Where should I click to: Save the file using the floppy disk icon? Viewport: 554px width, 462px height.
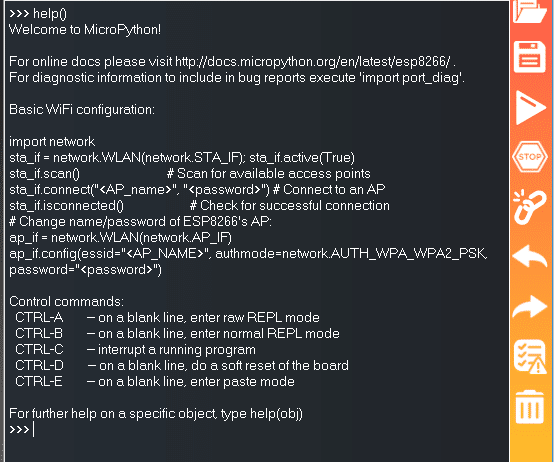coord(529,57)
